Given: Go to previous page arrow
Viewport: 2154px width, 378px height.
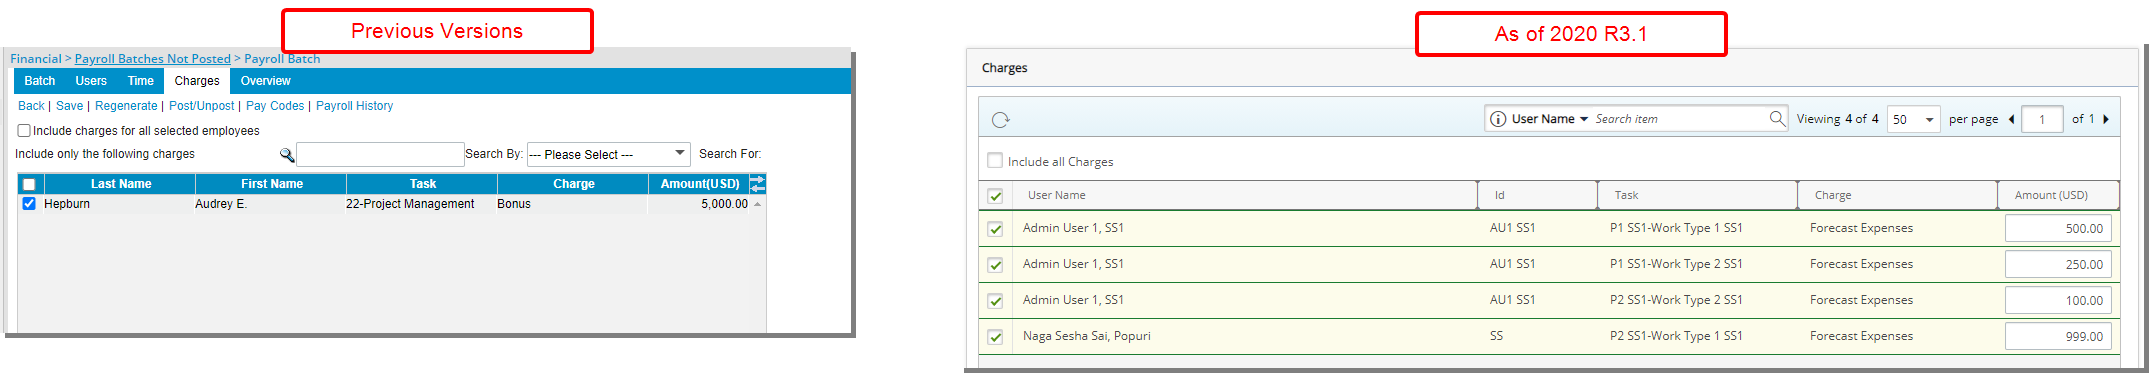Looking at the screenshot, I should pos(2011,119).
